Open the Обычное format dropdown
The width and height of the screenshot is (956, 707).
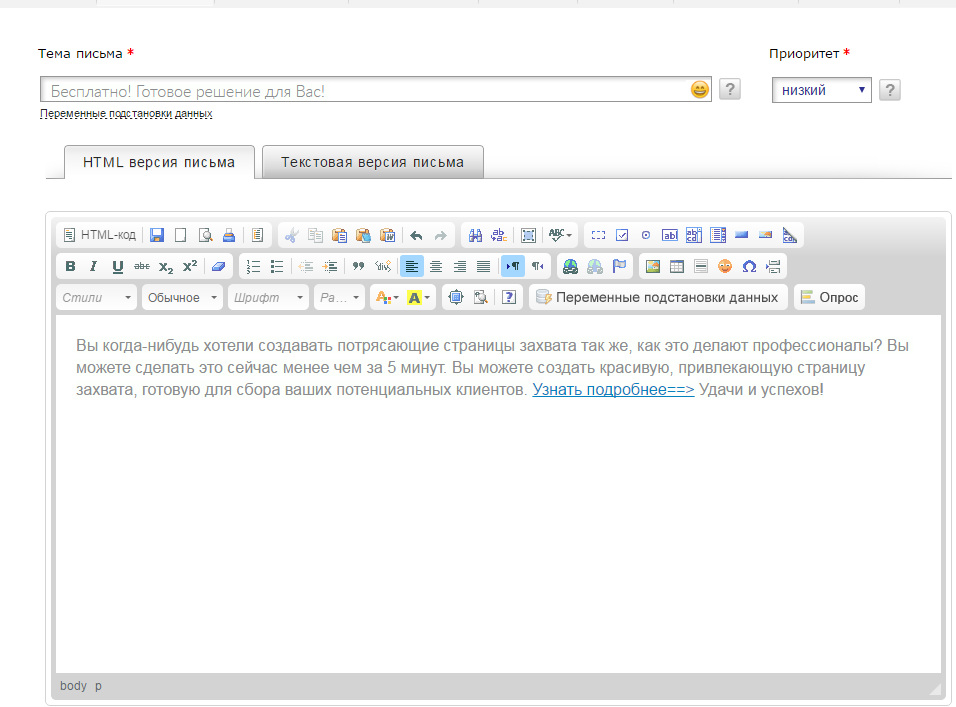(x=182, y=297)
